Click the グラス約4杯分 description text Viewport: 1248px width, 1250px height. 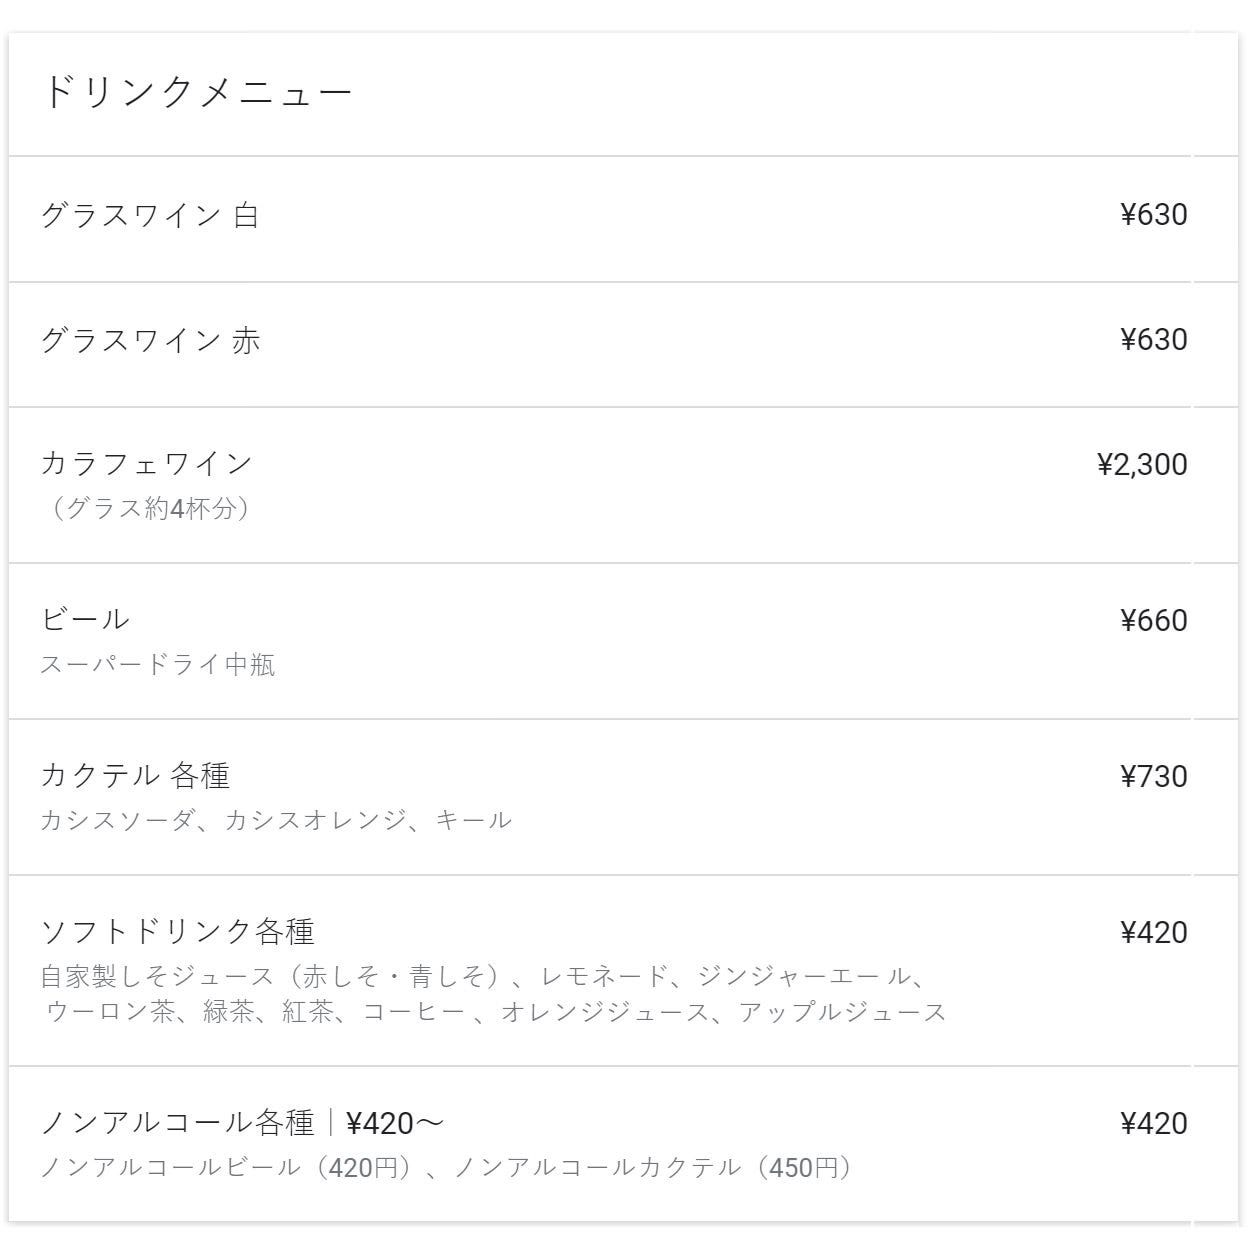click(148, 508)
